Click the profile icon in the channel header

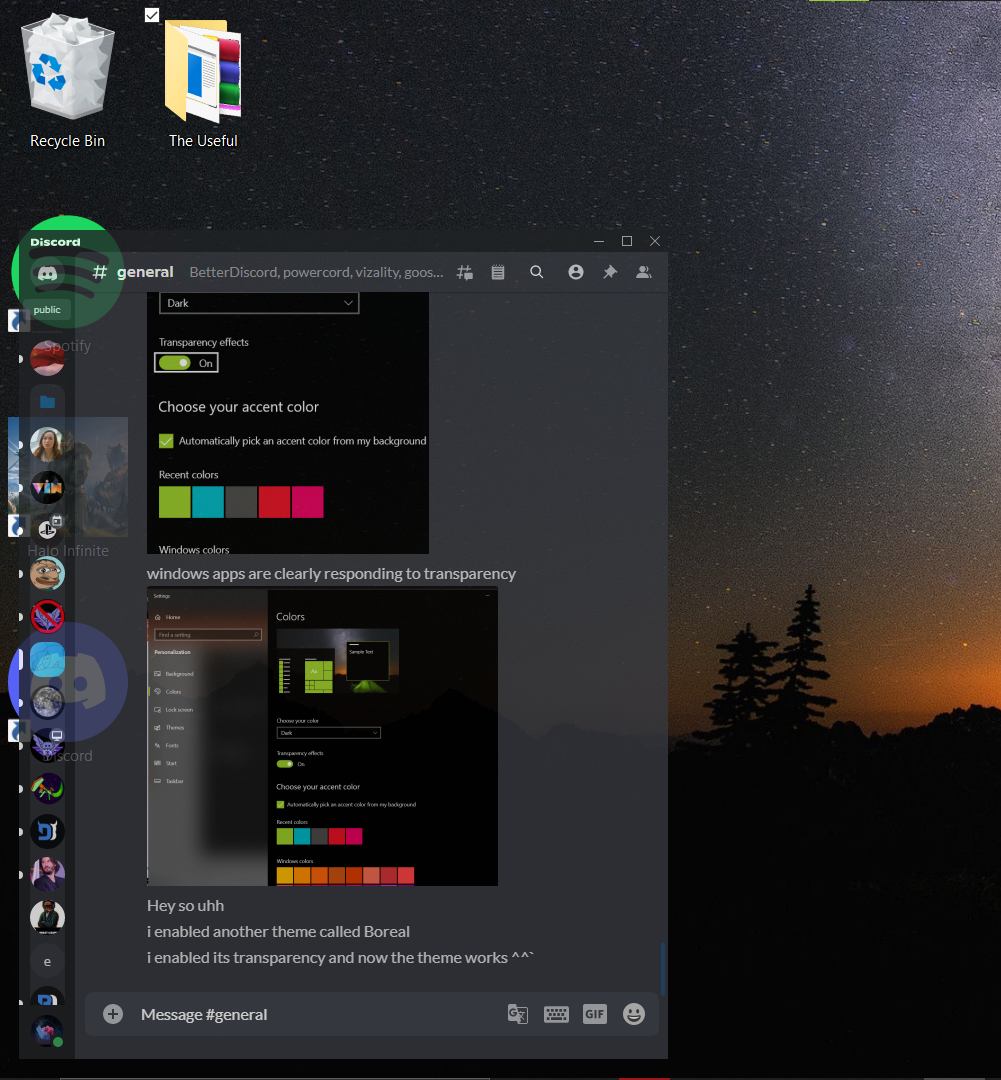pyautogui.click(x=576, y=271)
